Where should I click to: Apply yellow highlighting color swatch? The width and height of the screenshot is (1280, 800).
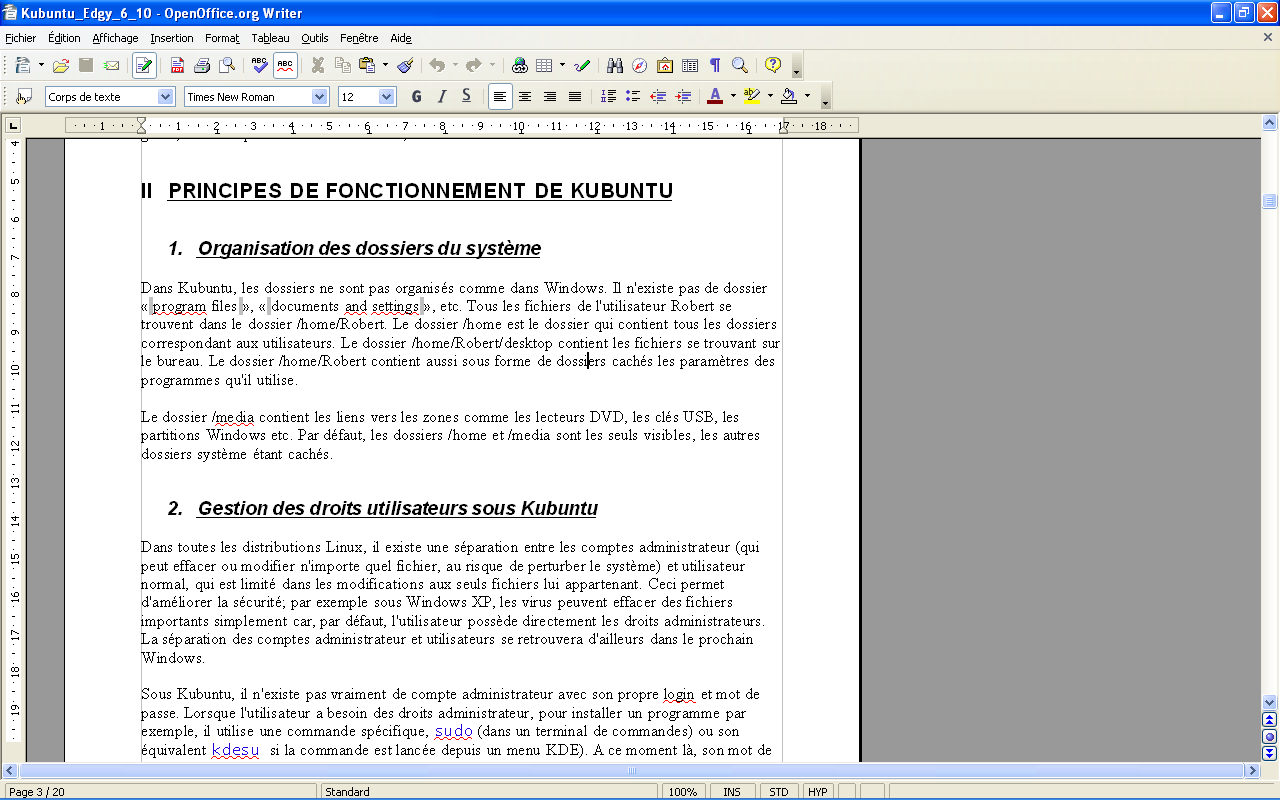pos(752,96)
